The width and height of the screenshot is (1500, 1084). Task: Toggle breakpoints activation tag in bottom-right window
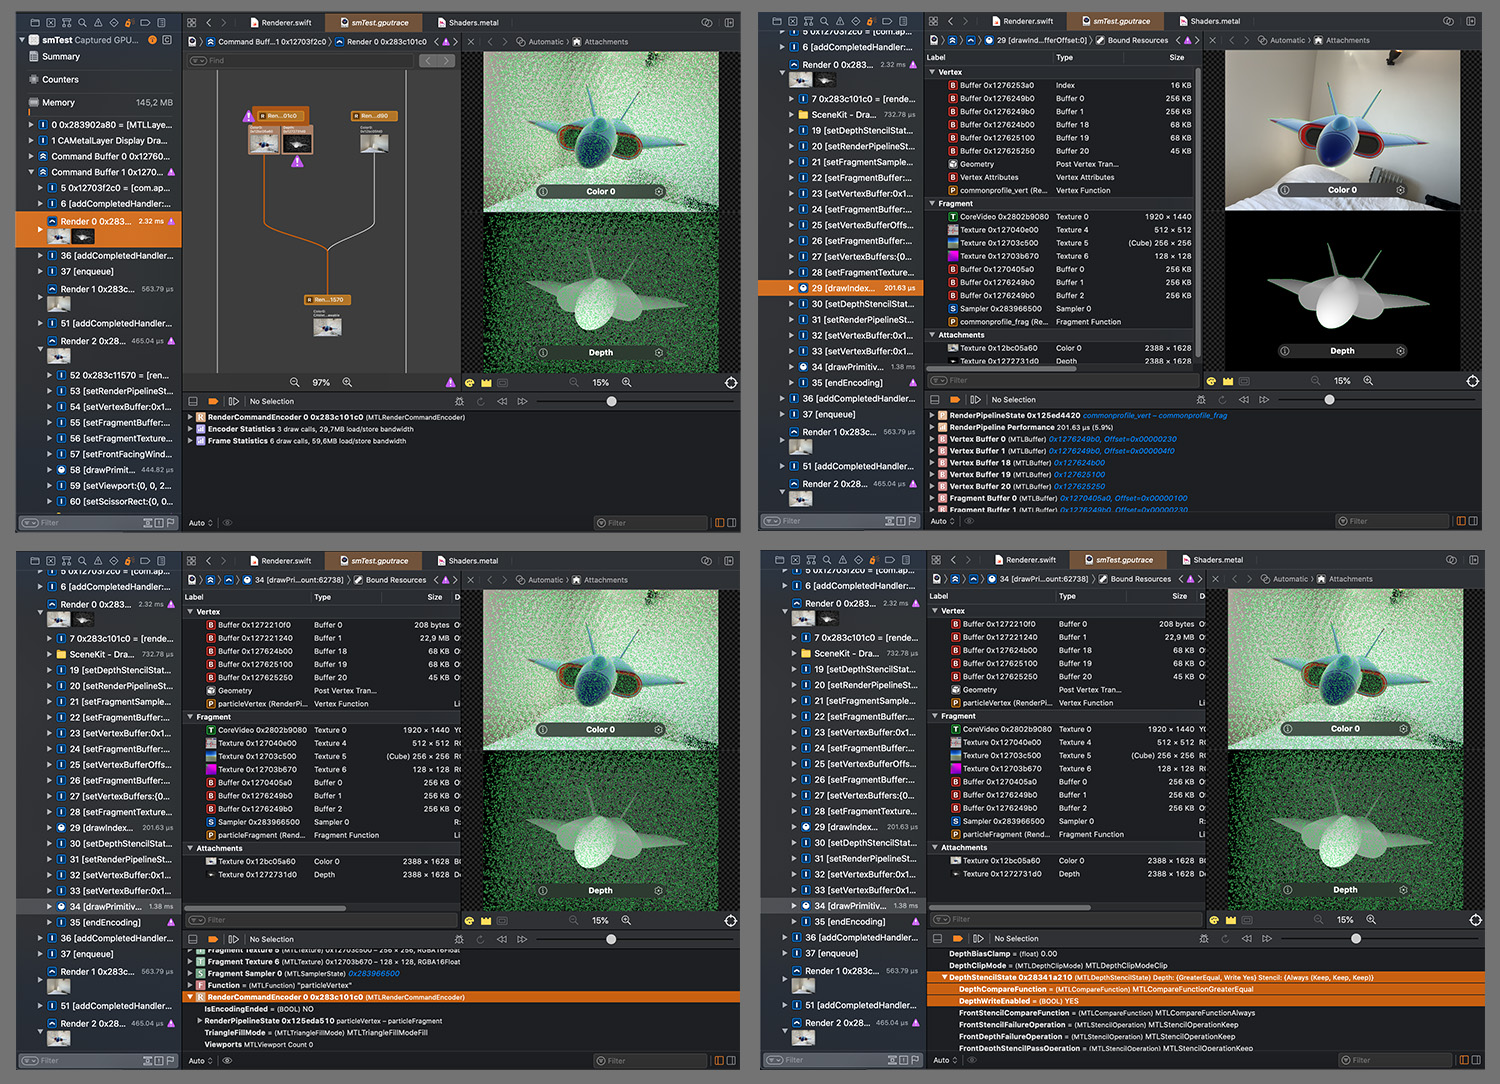click(957, 938)
